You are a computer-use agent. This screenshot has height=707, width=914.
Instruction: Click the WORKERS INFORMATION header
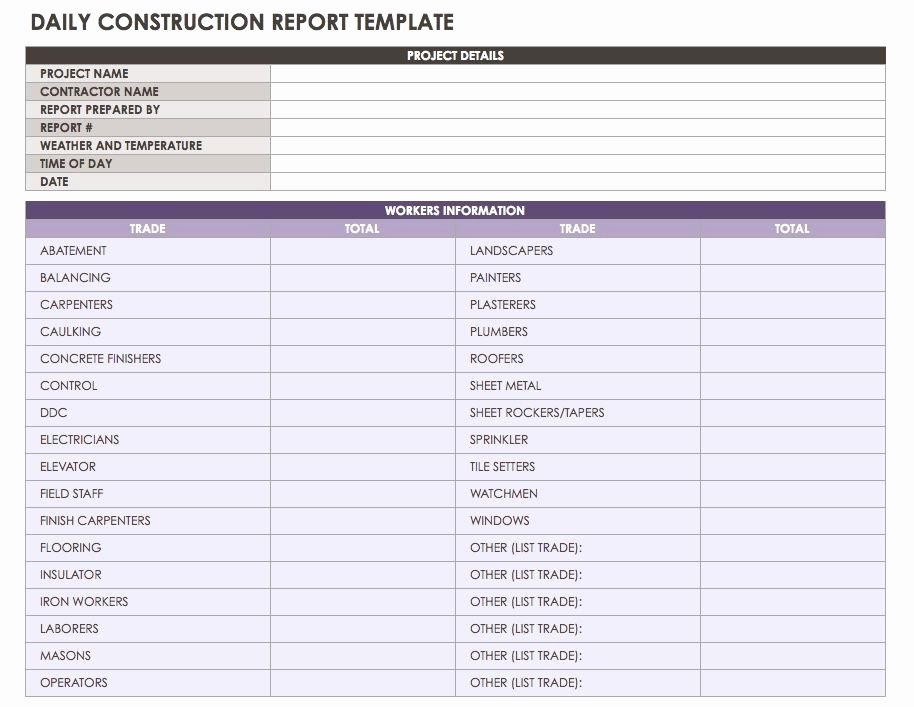(x=455, y=210)
